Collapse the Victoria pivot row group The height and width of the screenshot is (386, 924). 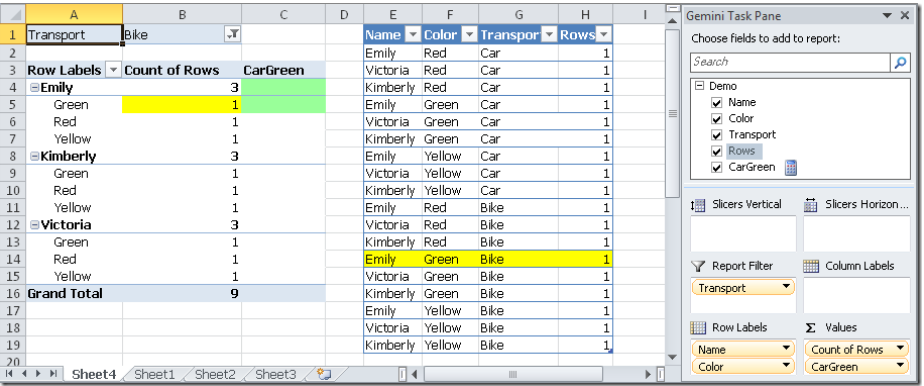35,225
